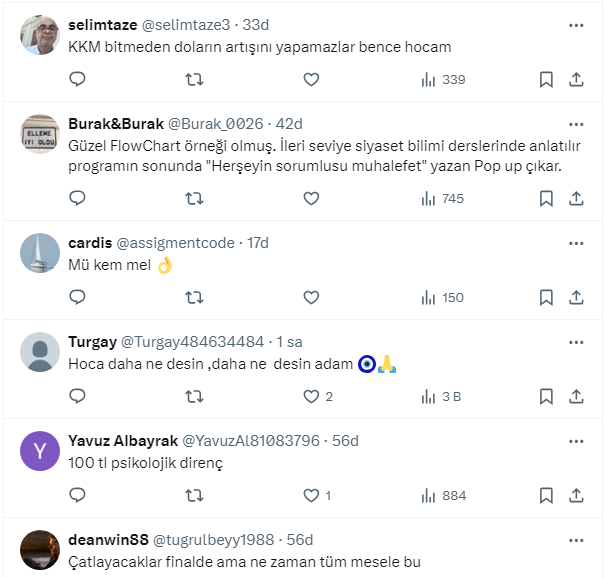607x578 pixels.
Task: Open more options menu on Burak&Burak's tweet
Action: coord(576,123)
